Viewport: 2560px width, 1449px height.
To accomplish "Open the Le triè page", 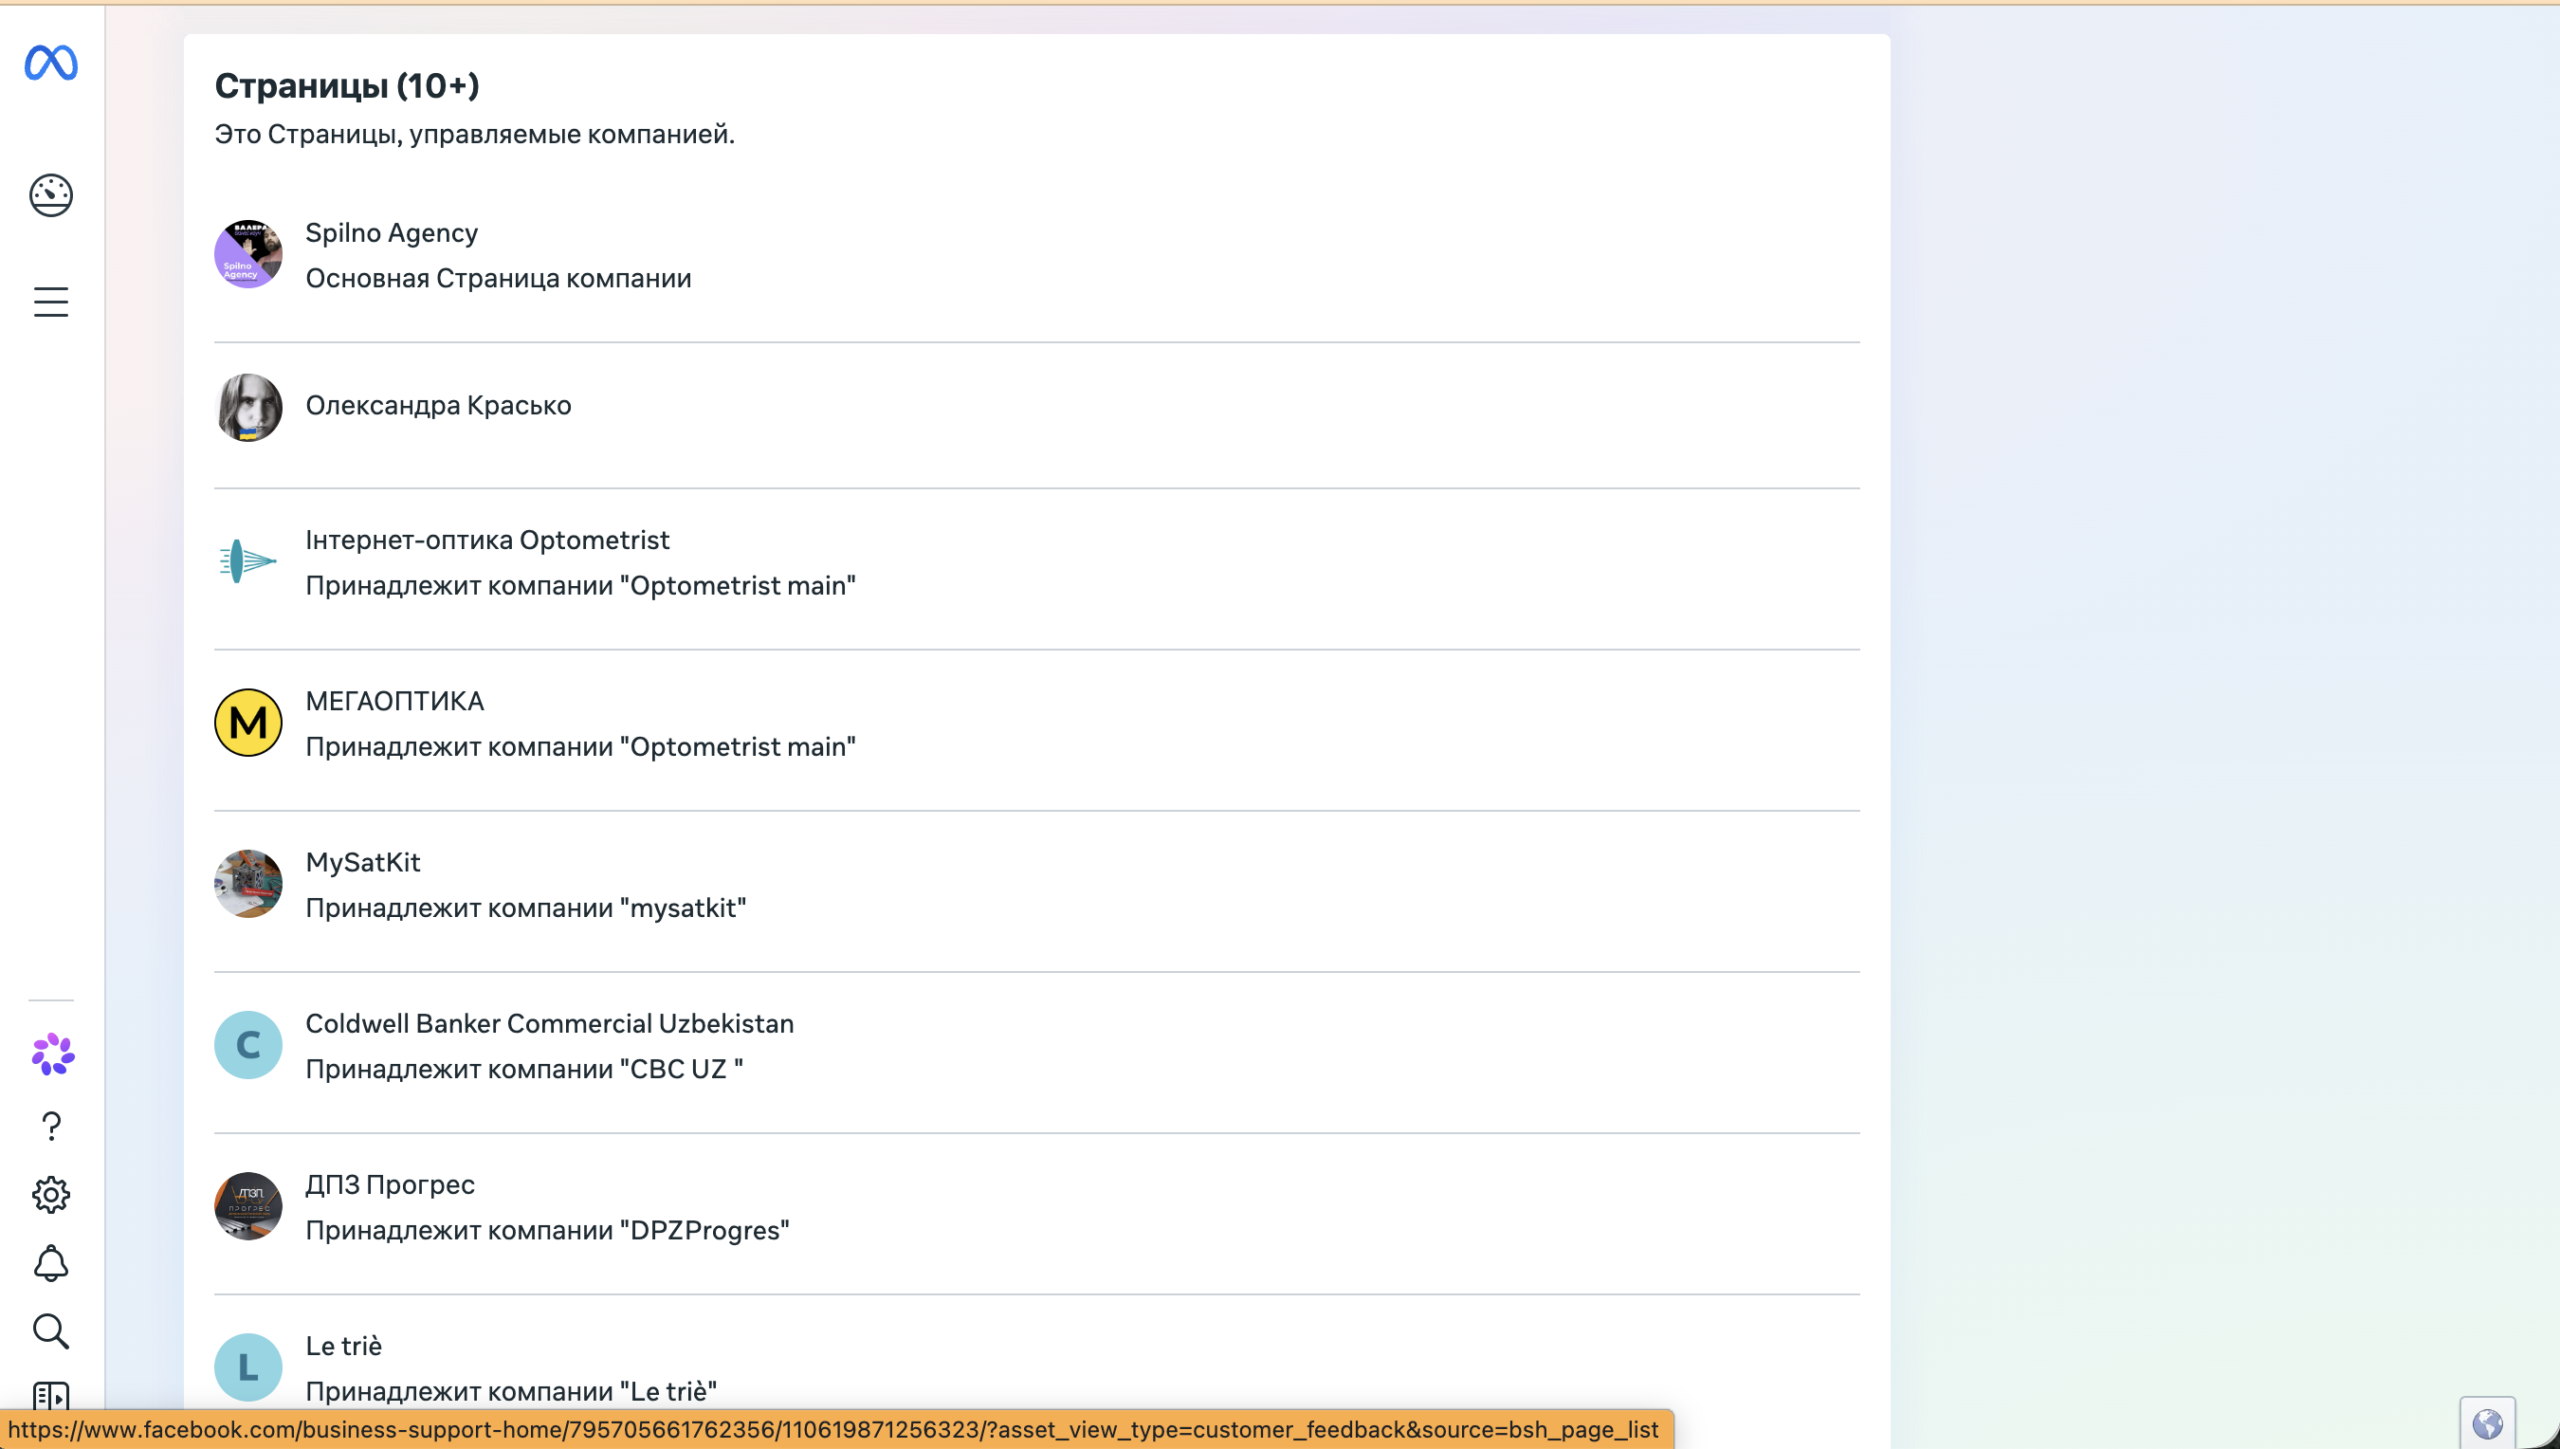I will [343, 1346].
